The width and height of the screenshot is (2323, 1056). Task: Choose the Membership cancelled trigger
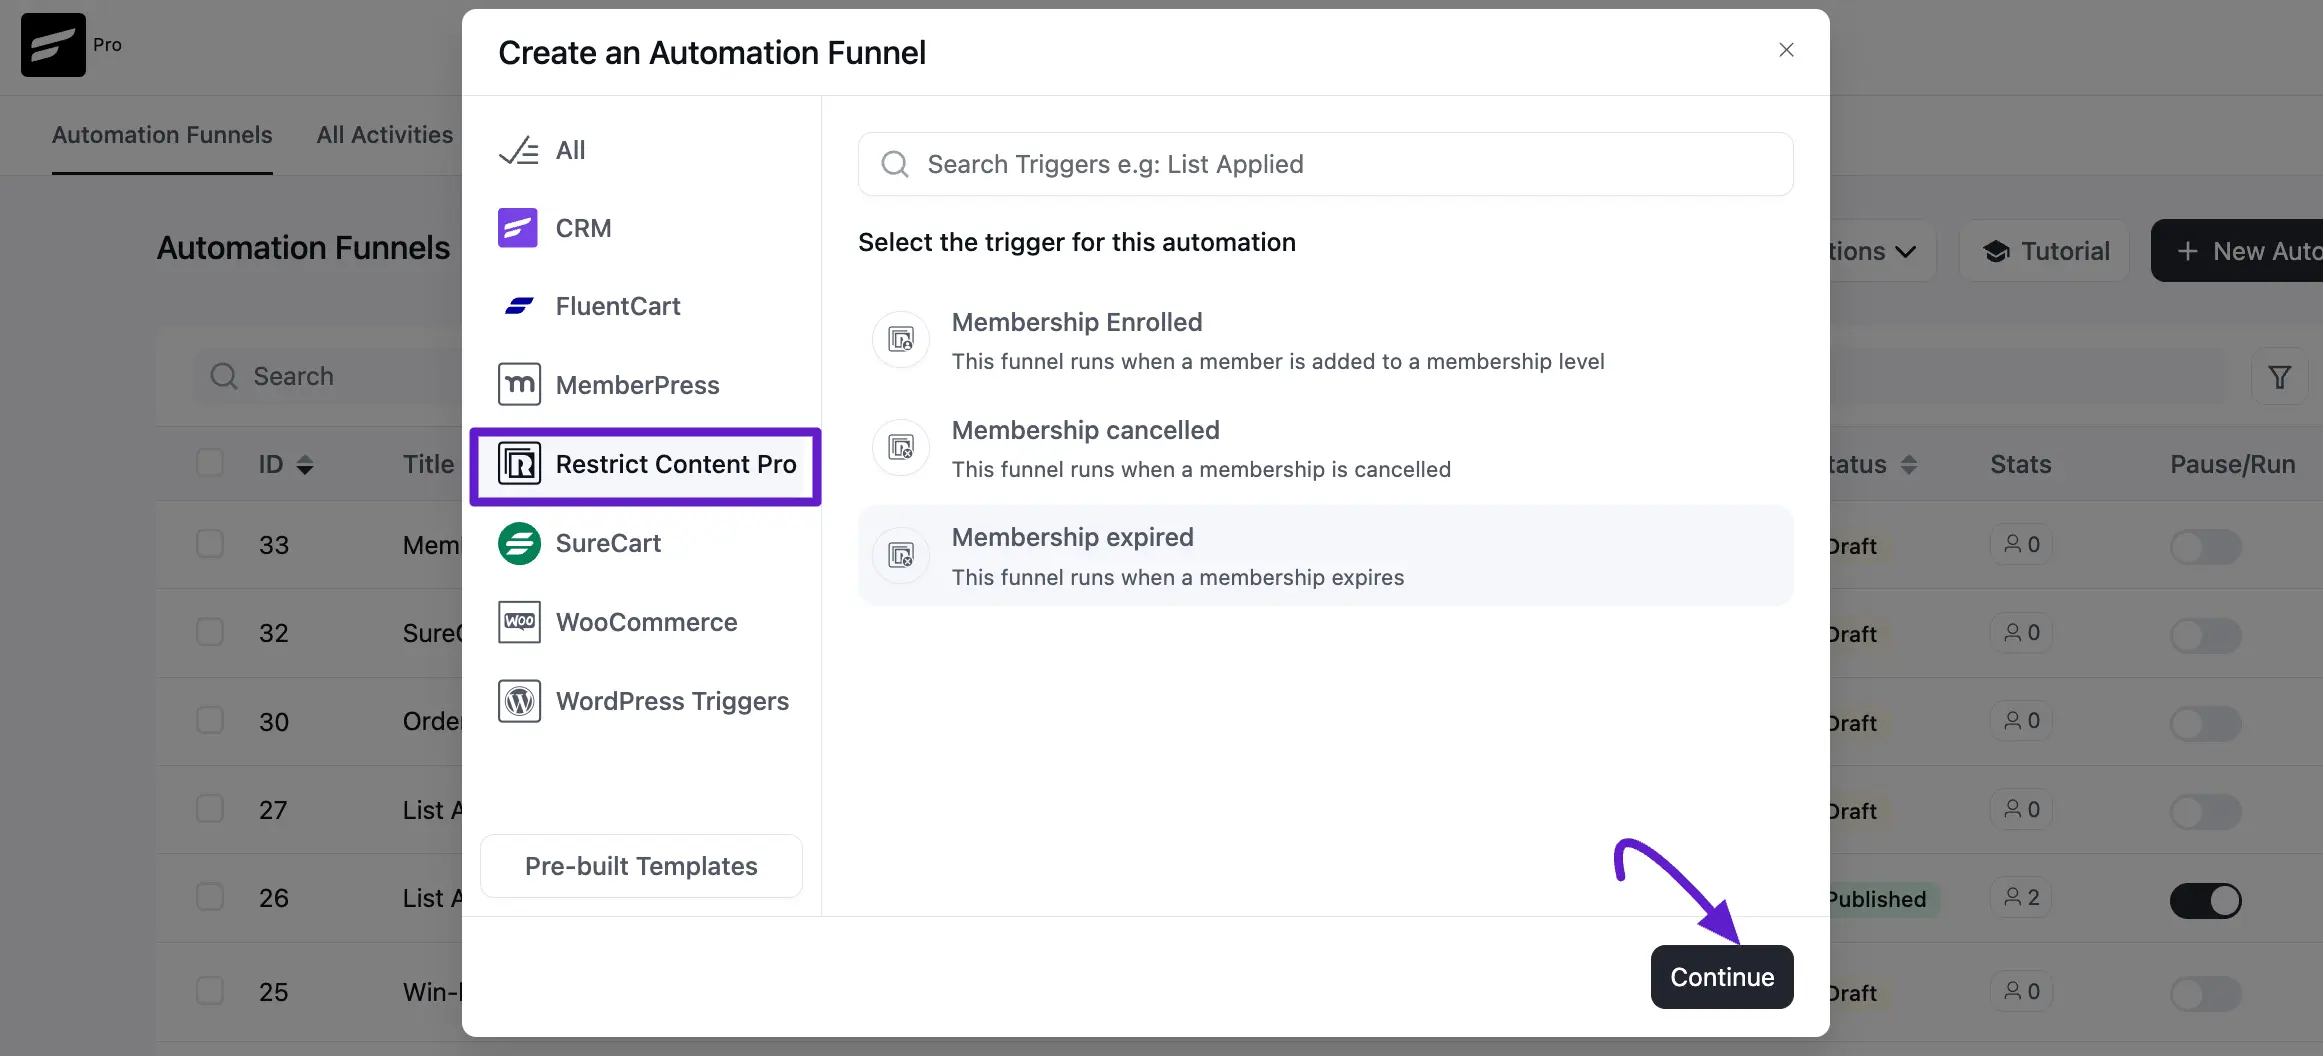[x=1325, y=448]
